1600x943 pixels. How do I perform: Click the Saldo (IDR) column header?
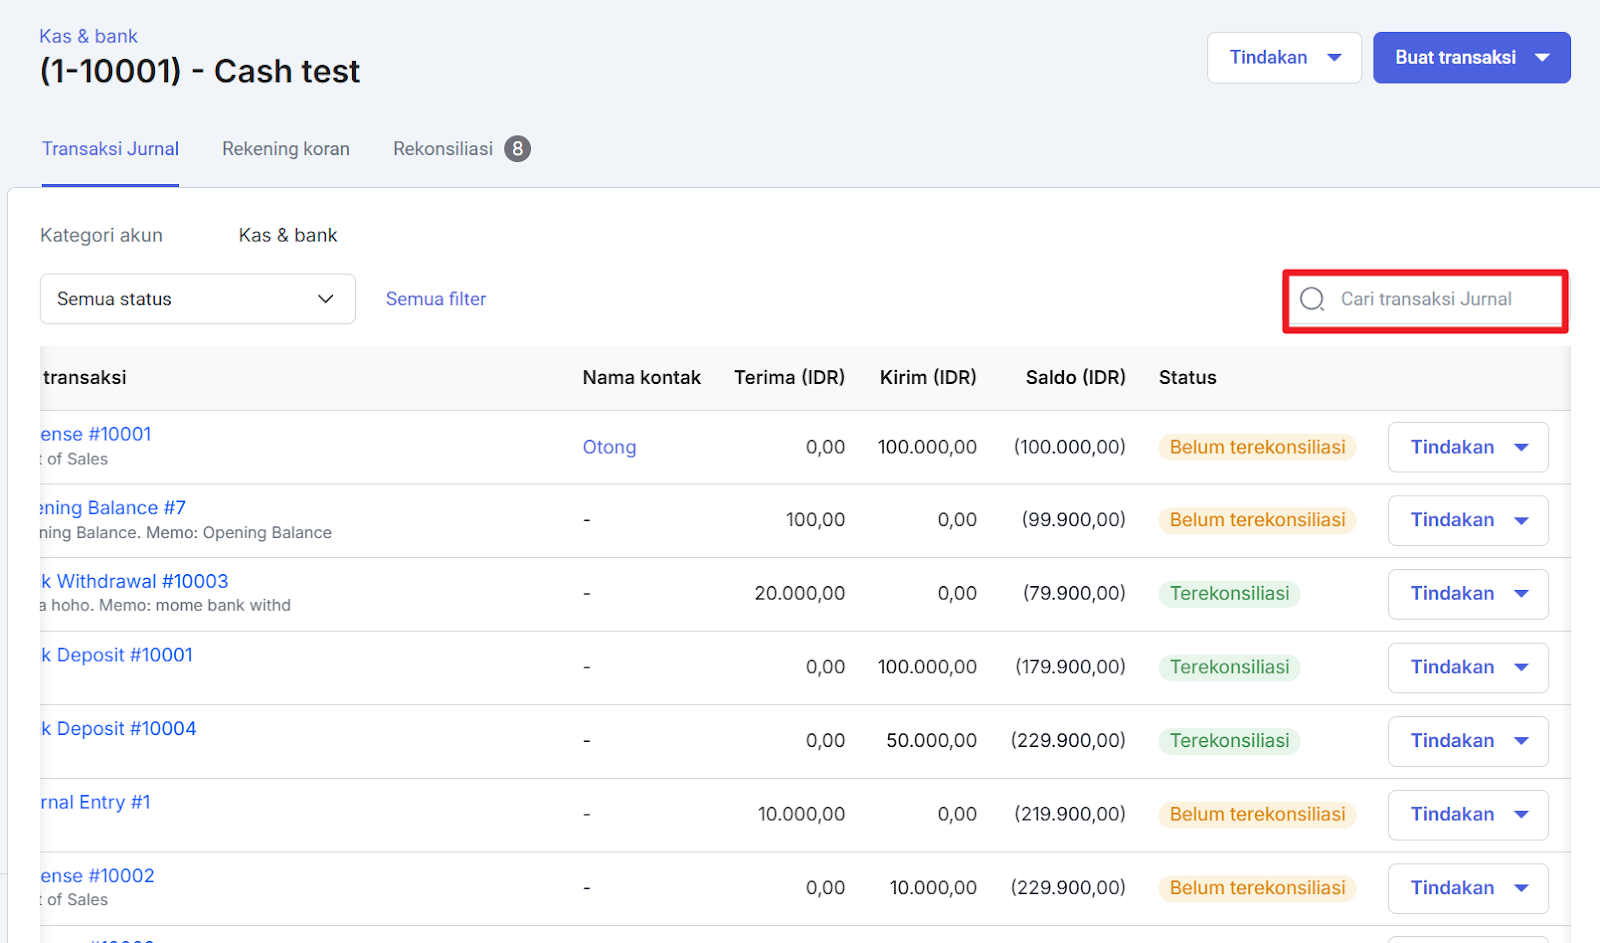click(x=1076, y=378)
